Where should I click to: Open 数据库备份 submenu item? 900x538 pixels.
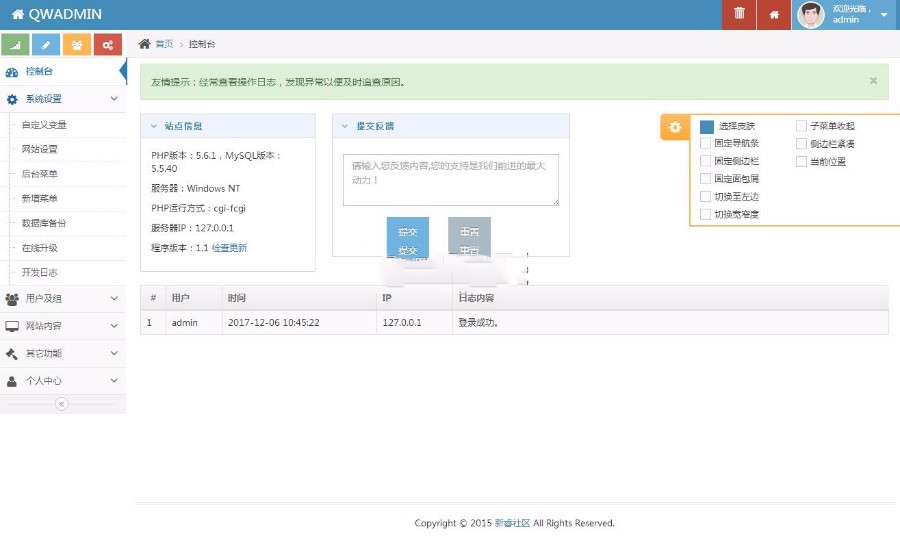44,223
